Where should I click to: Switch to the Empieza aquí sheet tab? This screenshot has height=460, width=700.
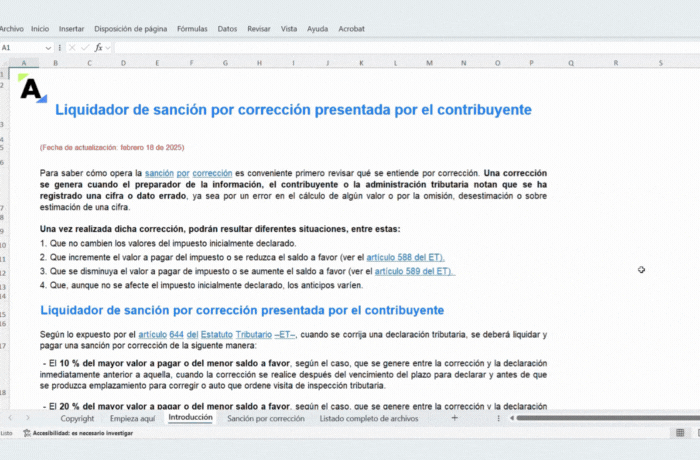(133, 418)
